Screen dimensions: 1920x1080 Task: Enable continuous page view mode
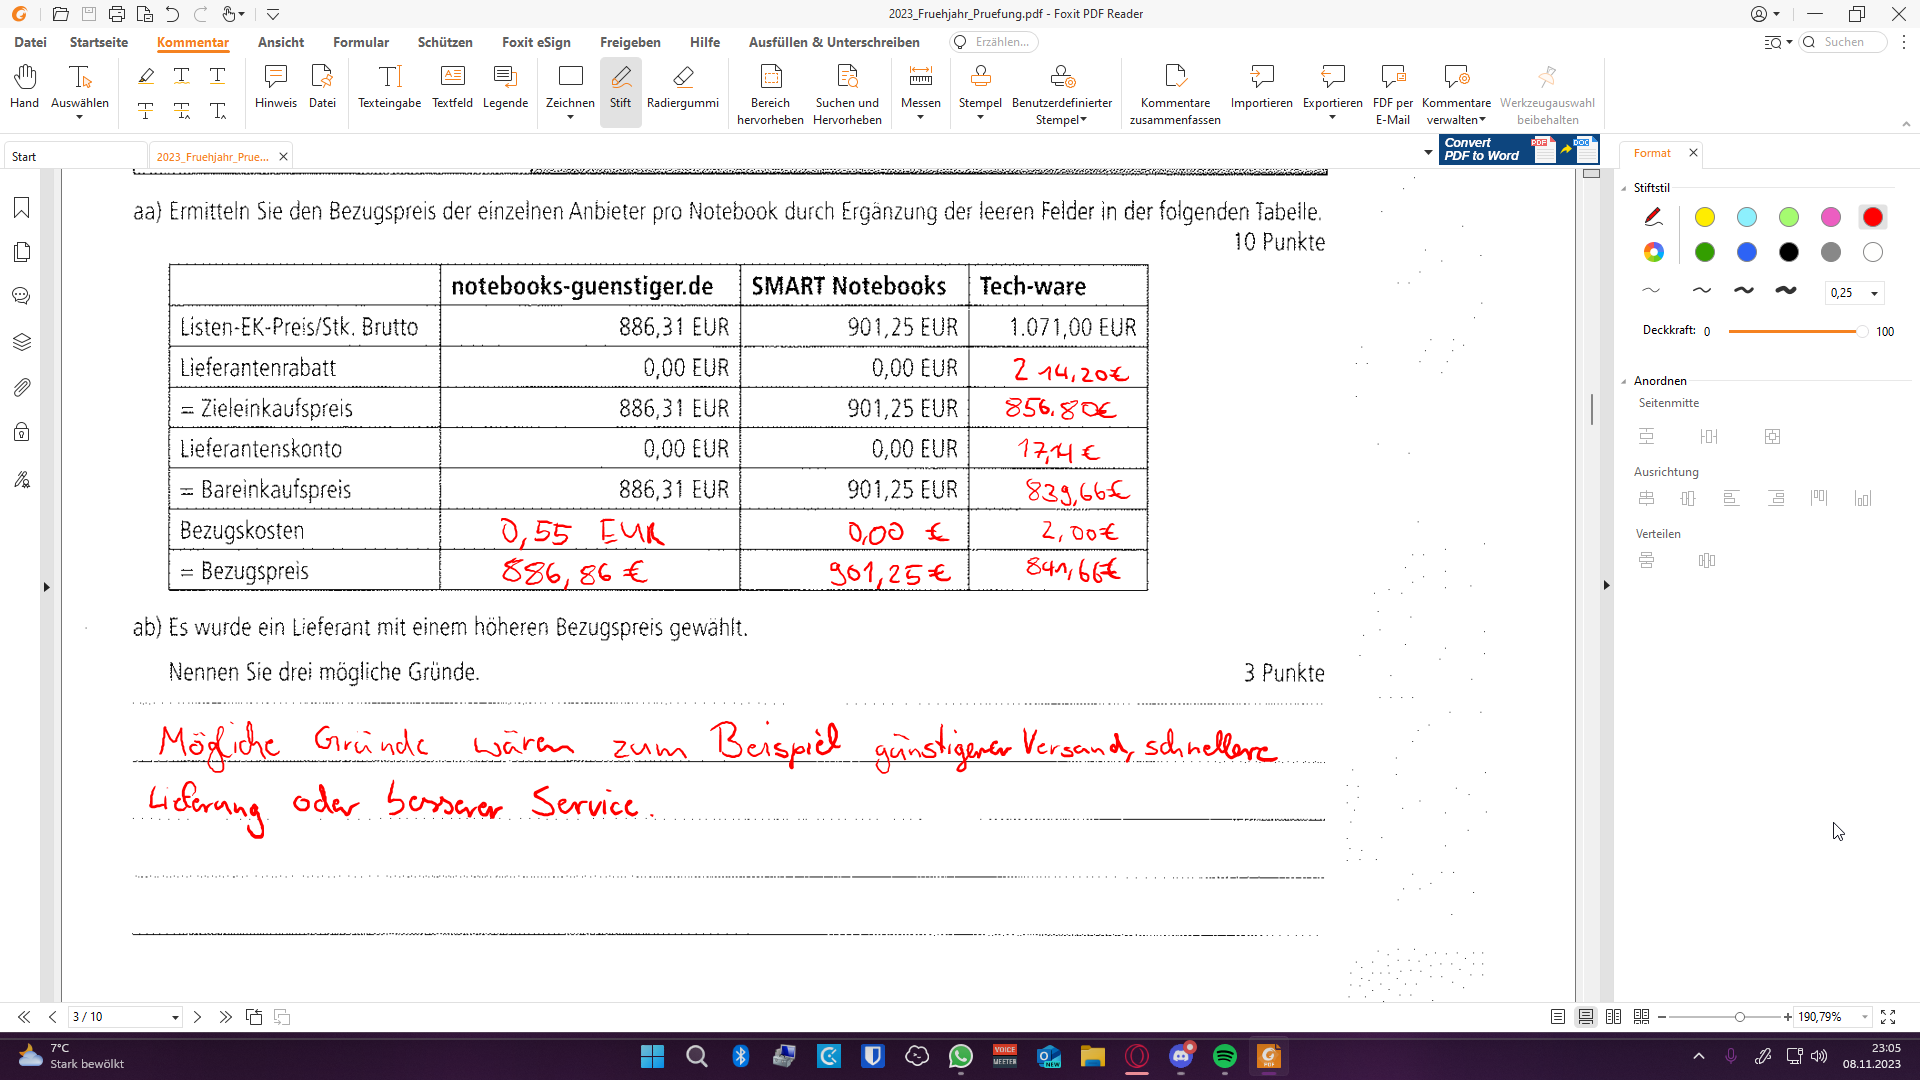click(1586, 1017)
